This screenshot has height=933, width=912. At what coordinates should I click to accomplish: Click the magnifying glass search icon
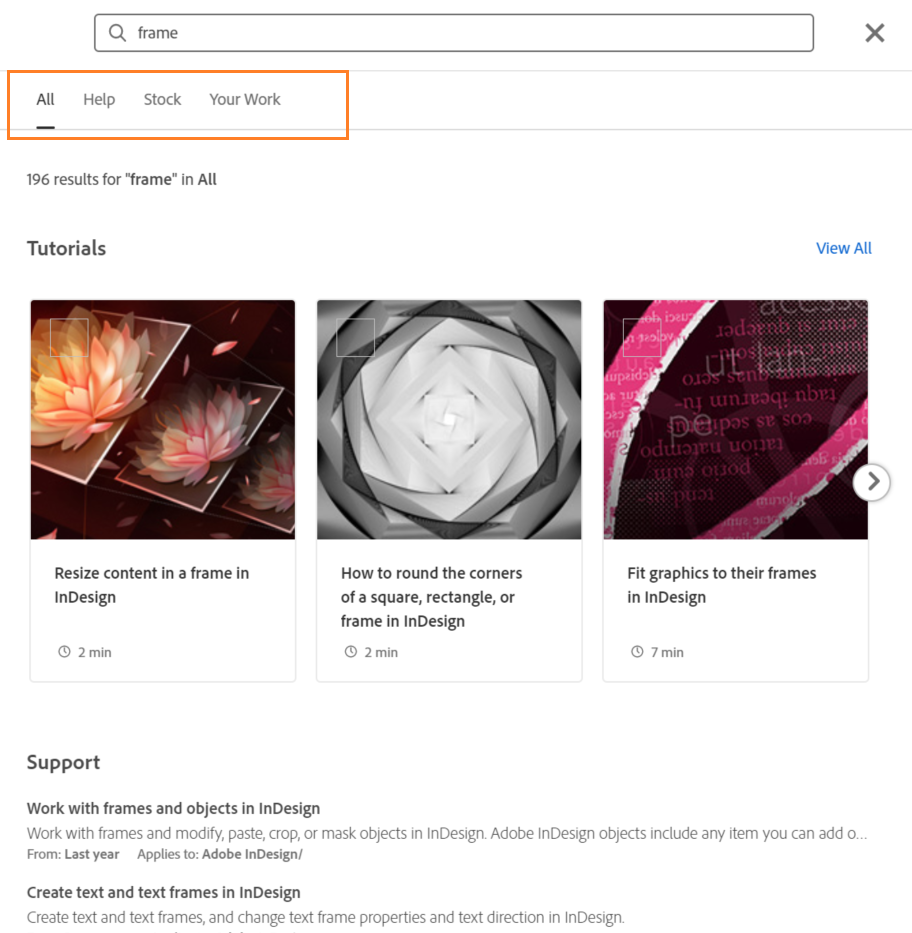(117, 33)
